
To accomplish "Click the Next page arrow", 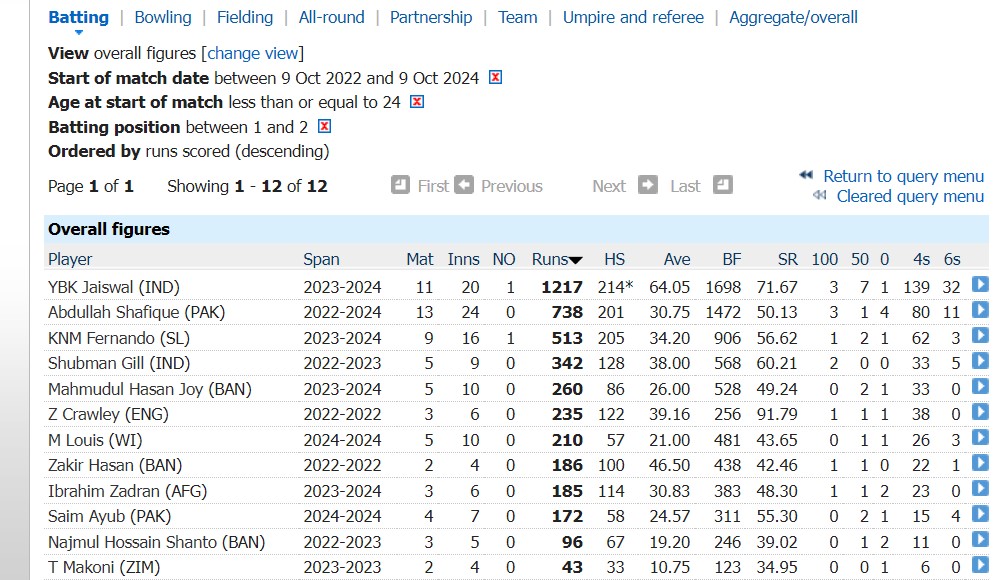I will coord(648,186).
